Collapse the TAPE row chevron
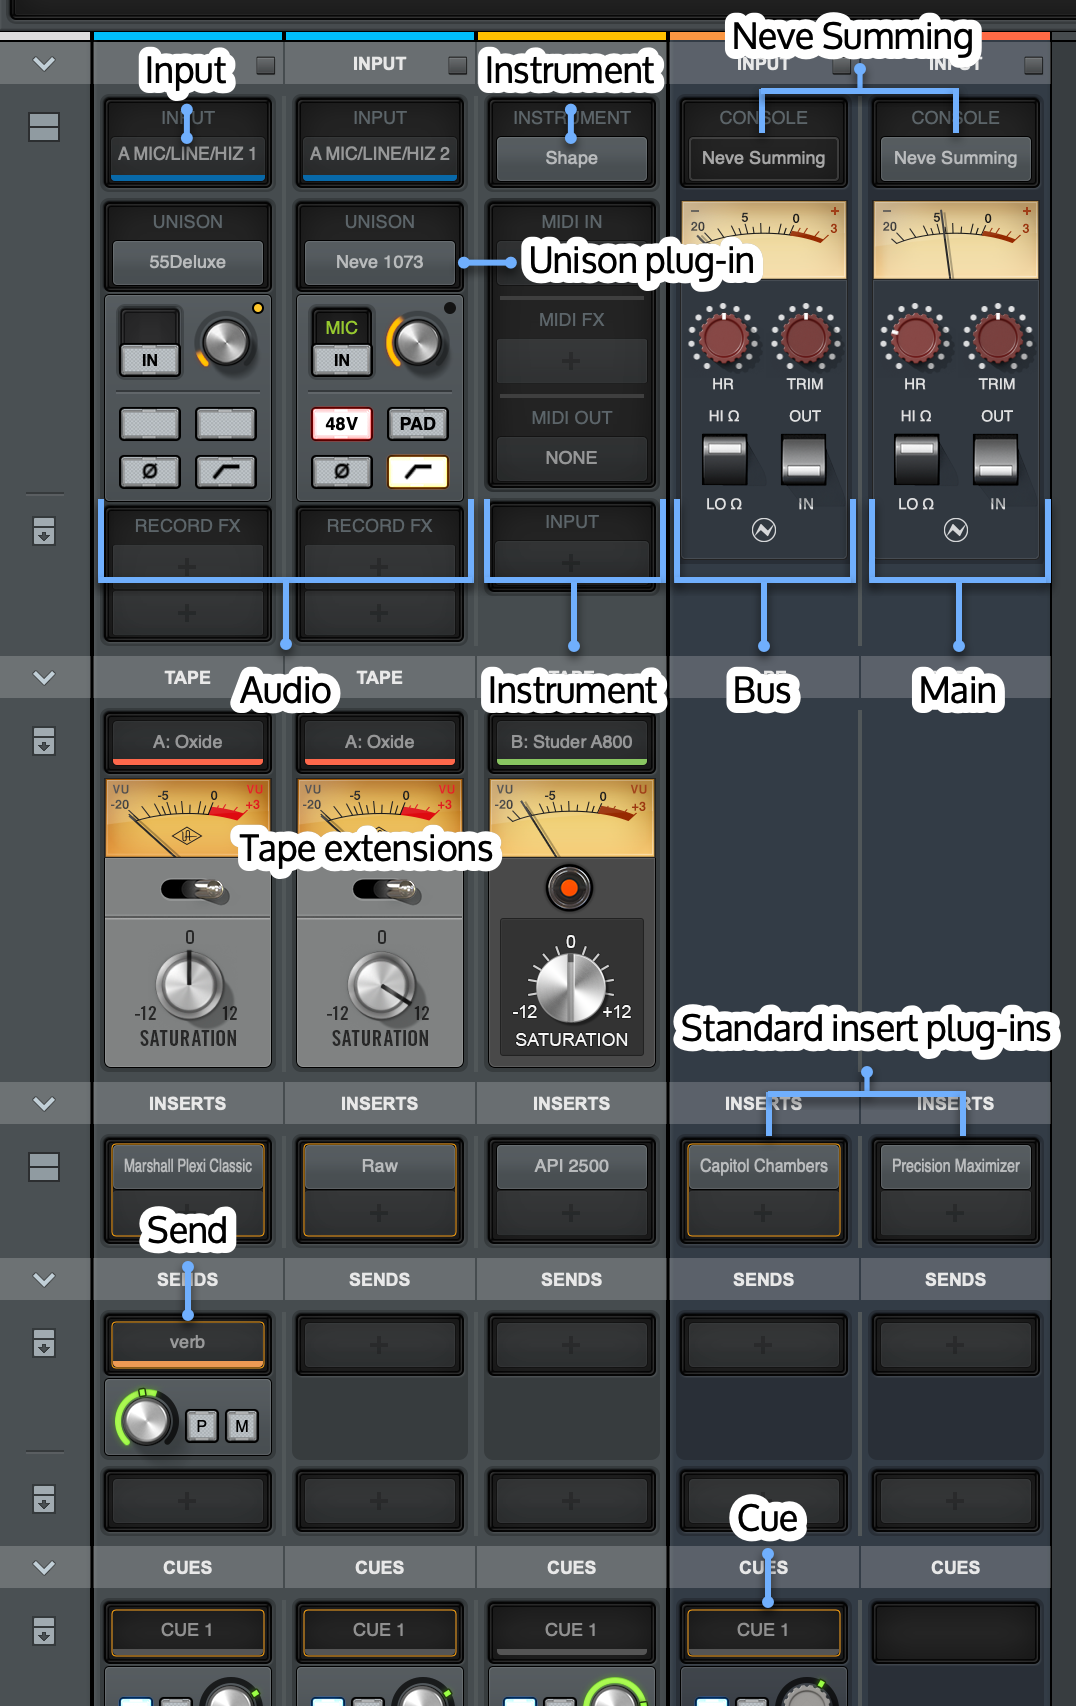Screen dimensions: 1076x1706 [44, 678]
